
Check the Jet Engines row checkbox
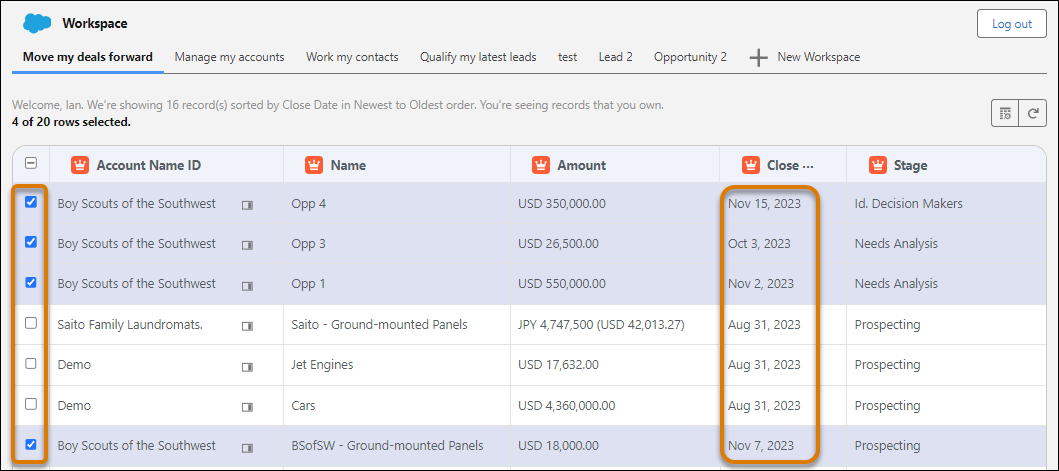[31, 364]
